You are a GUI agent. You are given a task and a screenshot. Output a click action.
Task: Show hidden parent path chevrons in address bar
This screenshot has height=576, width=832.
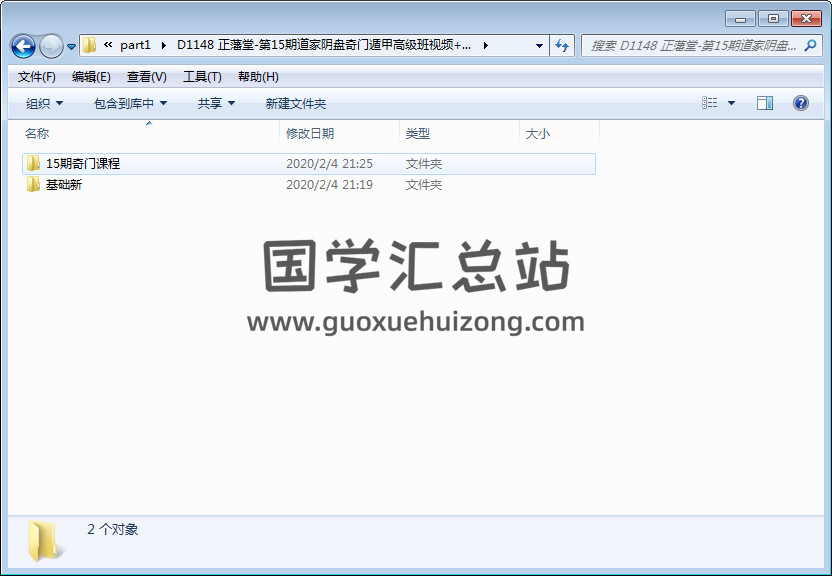(x=108, y=45)
